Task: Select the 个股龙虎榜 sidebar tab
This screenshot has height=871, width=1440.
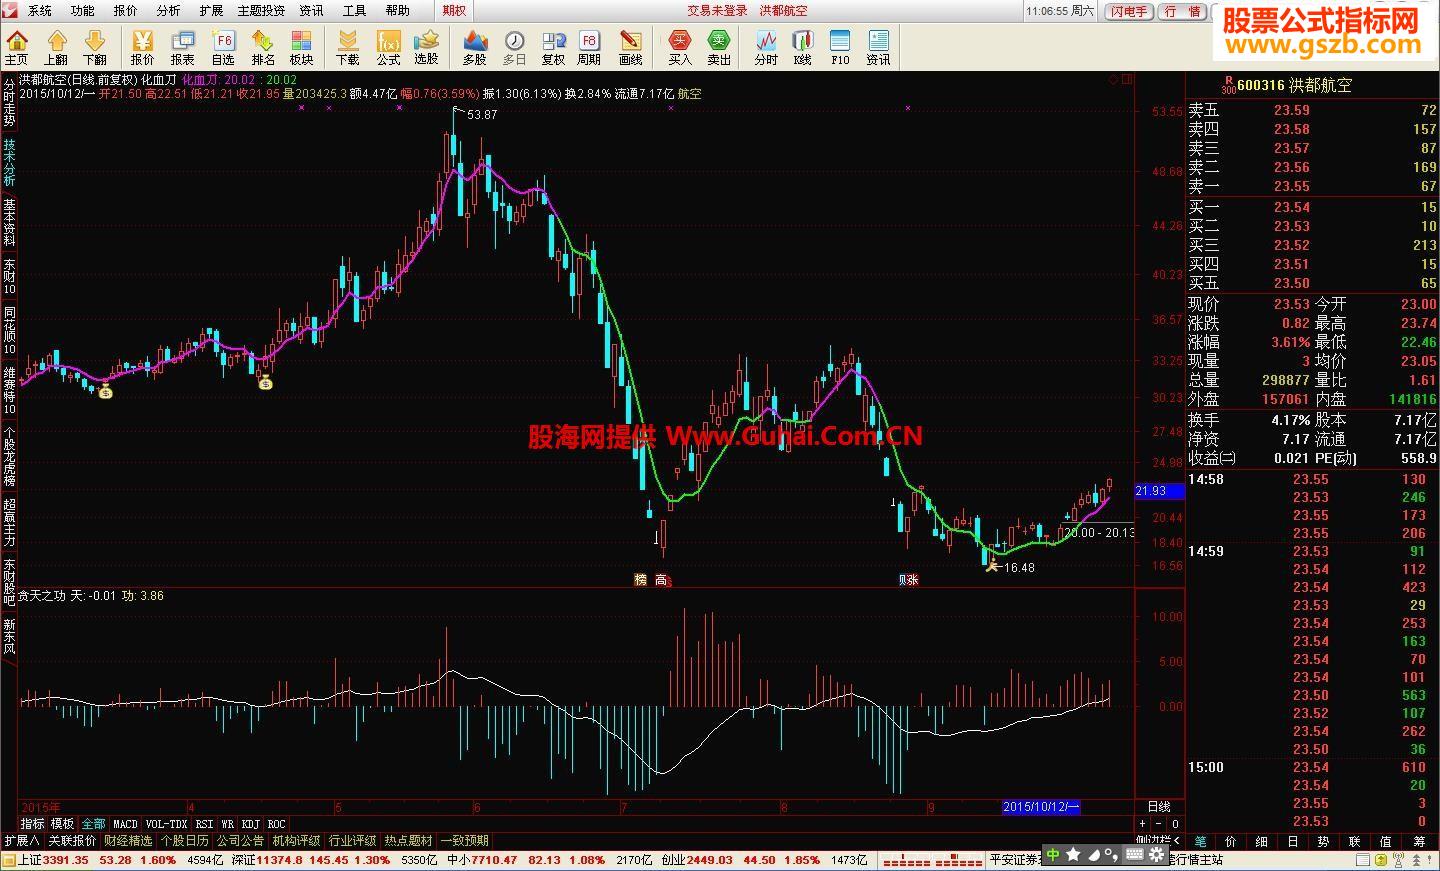Action: coord(9,456)
